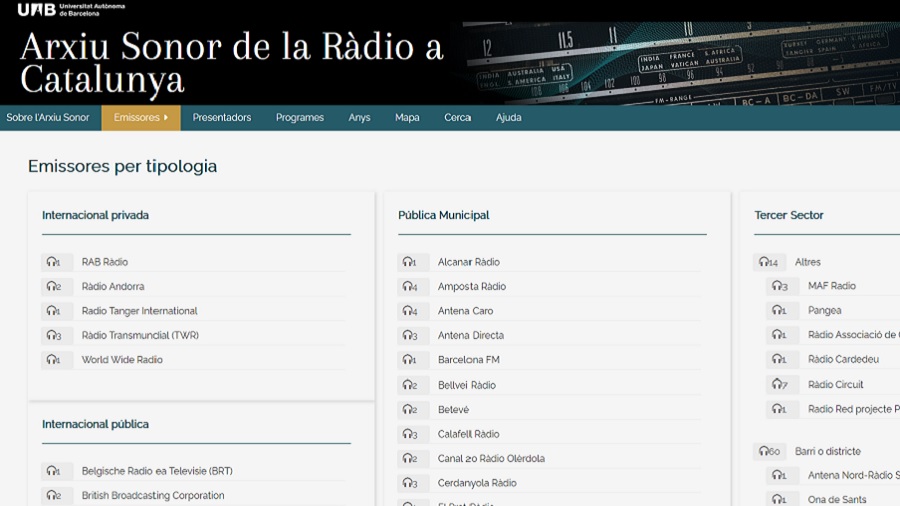Open the Ajuda help page
Viewport: 900px width, 506px height.
(509, 118)
